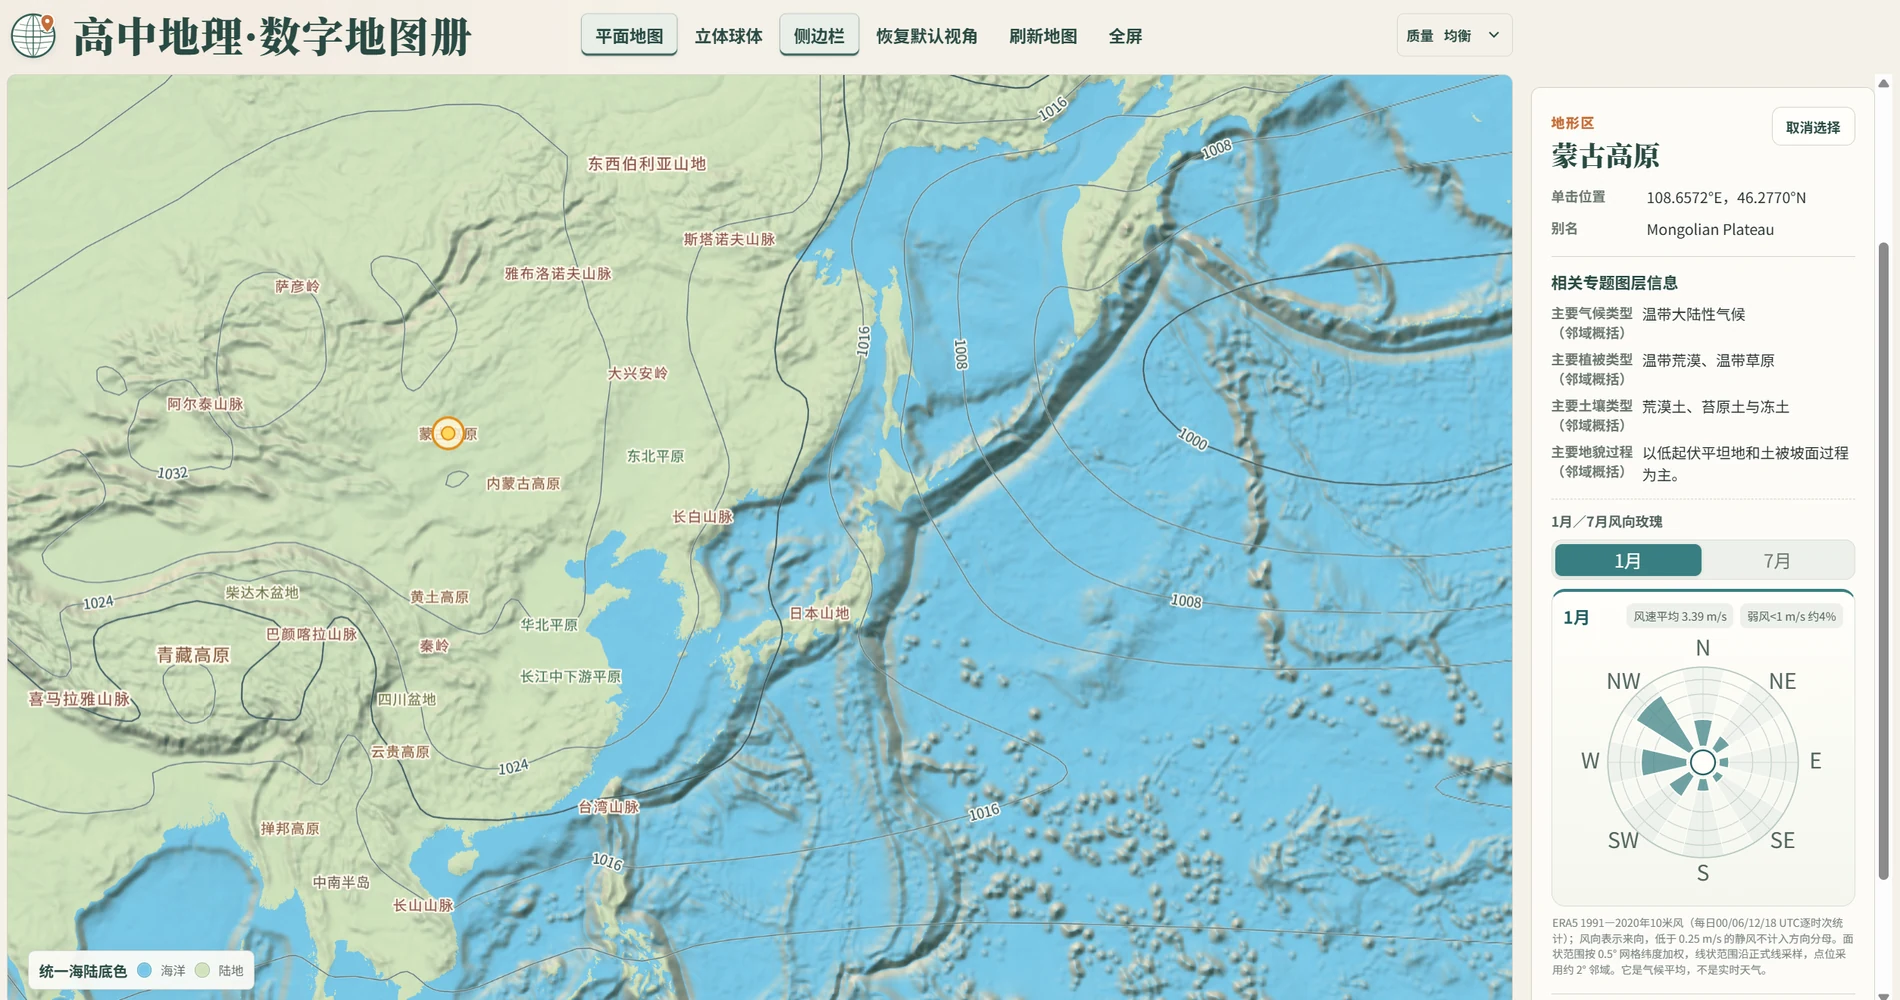The height and width of the screenshot is (1000, 1900).
Task: Click the 长江中下游平原 map label
Action: [571, 677]
